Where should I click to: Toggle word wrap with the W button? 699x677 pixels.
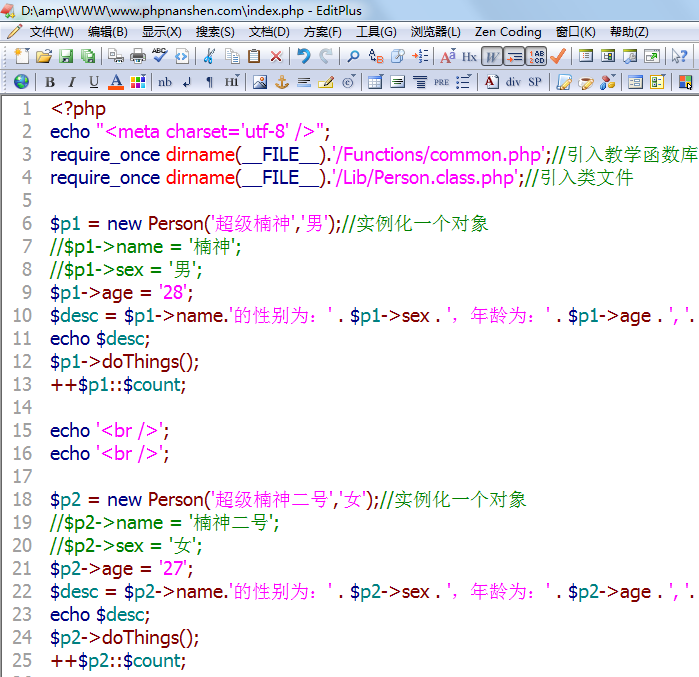pyautogui.click(x=492, y=57)
